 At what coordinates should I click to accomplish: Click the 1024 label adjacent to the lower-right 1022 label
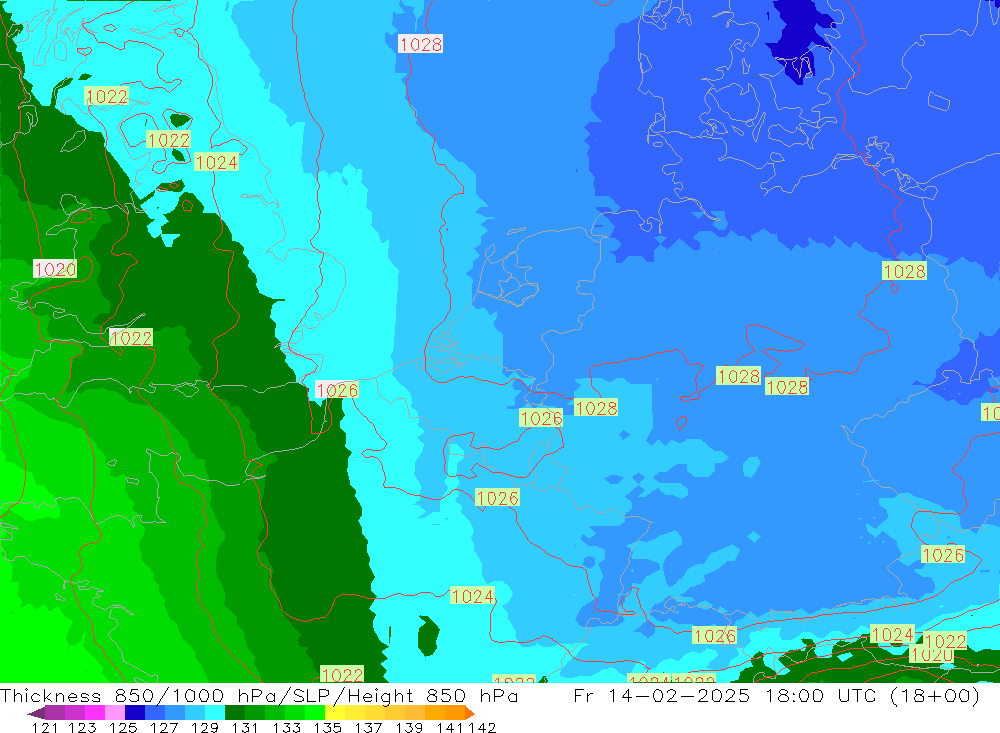coord(892,634)
